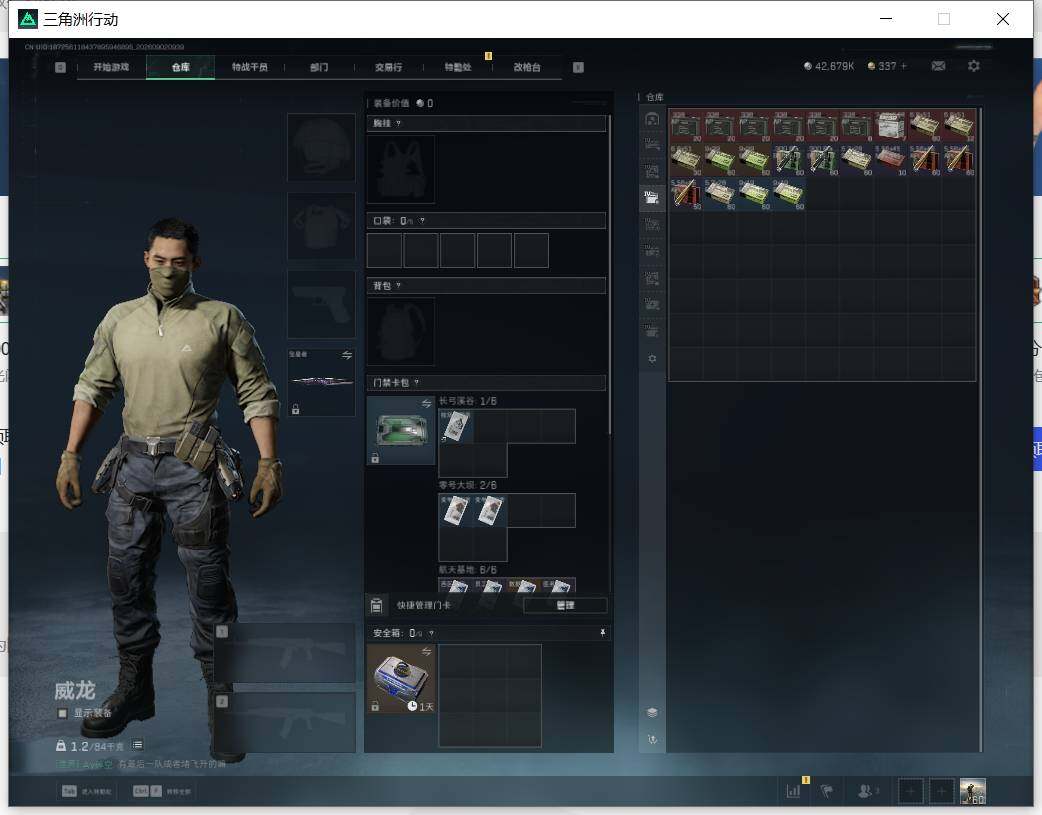Viewport: 1042px width, 815px height.
Task: Click the 管理 button for keycards
Action: click(x=565, y=605)
